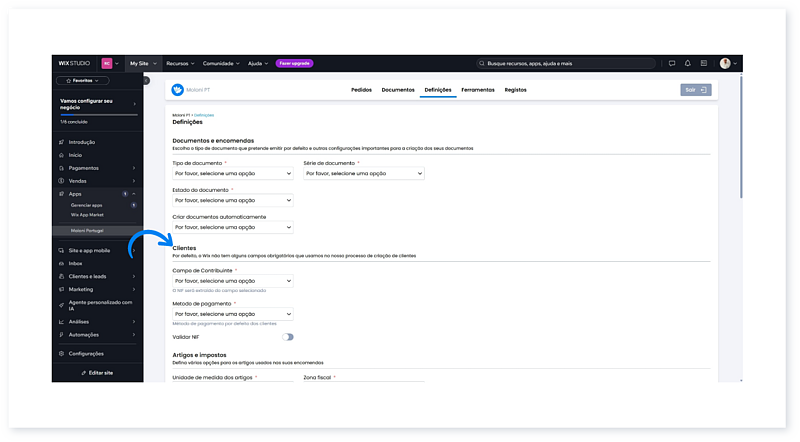800x442 pixels.
Task: Collapse the Apps section in sidebar
Action: pyautogui.click(x=135, y=193)
